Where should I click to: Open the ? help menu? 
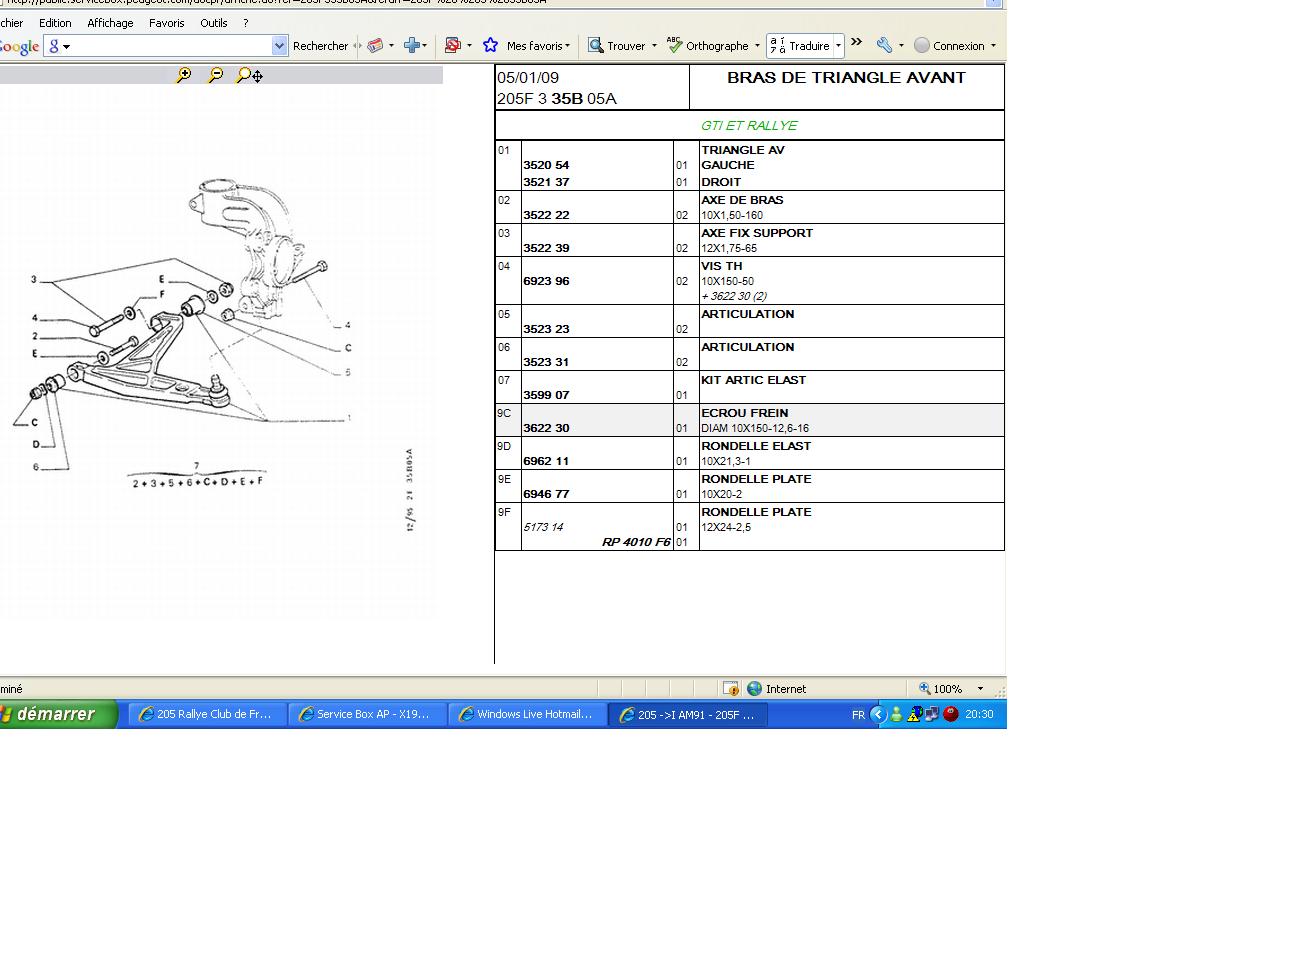(246, 23)
